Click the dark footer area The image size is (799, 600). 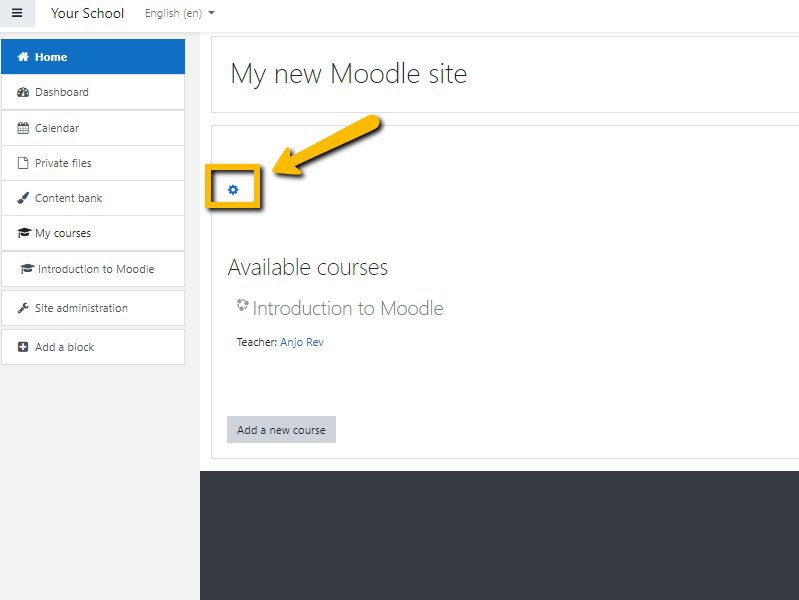pyautogui.click(x=498, y=535)
